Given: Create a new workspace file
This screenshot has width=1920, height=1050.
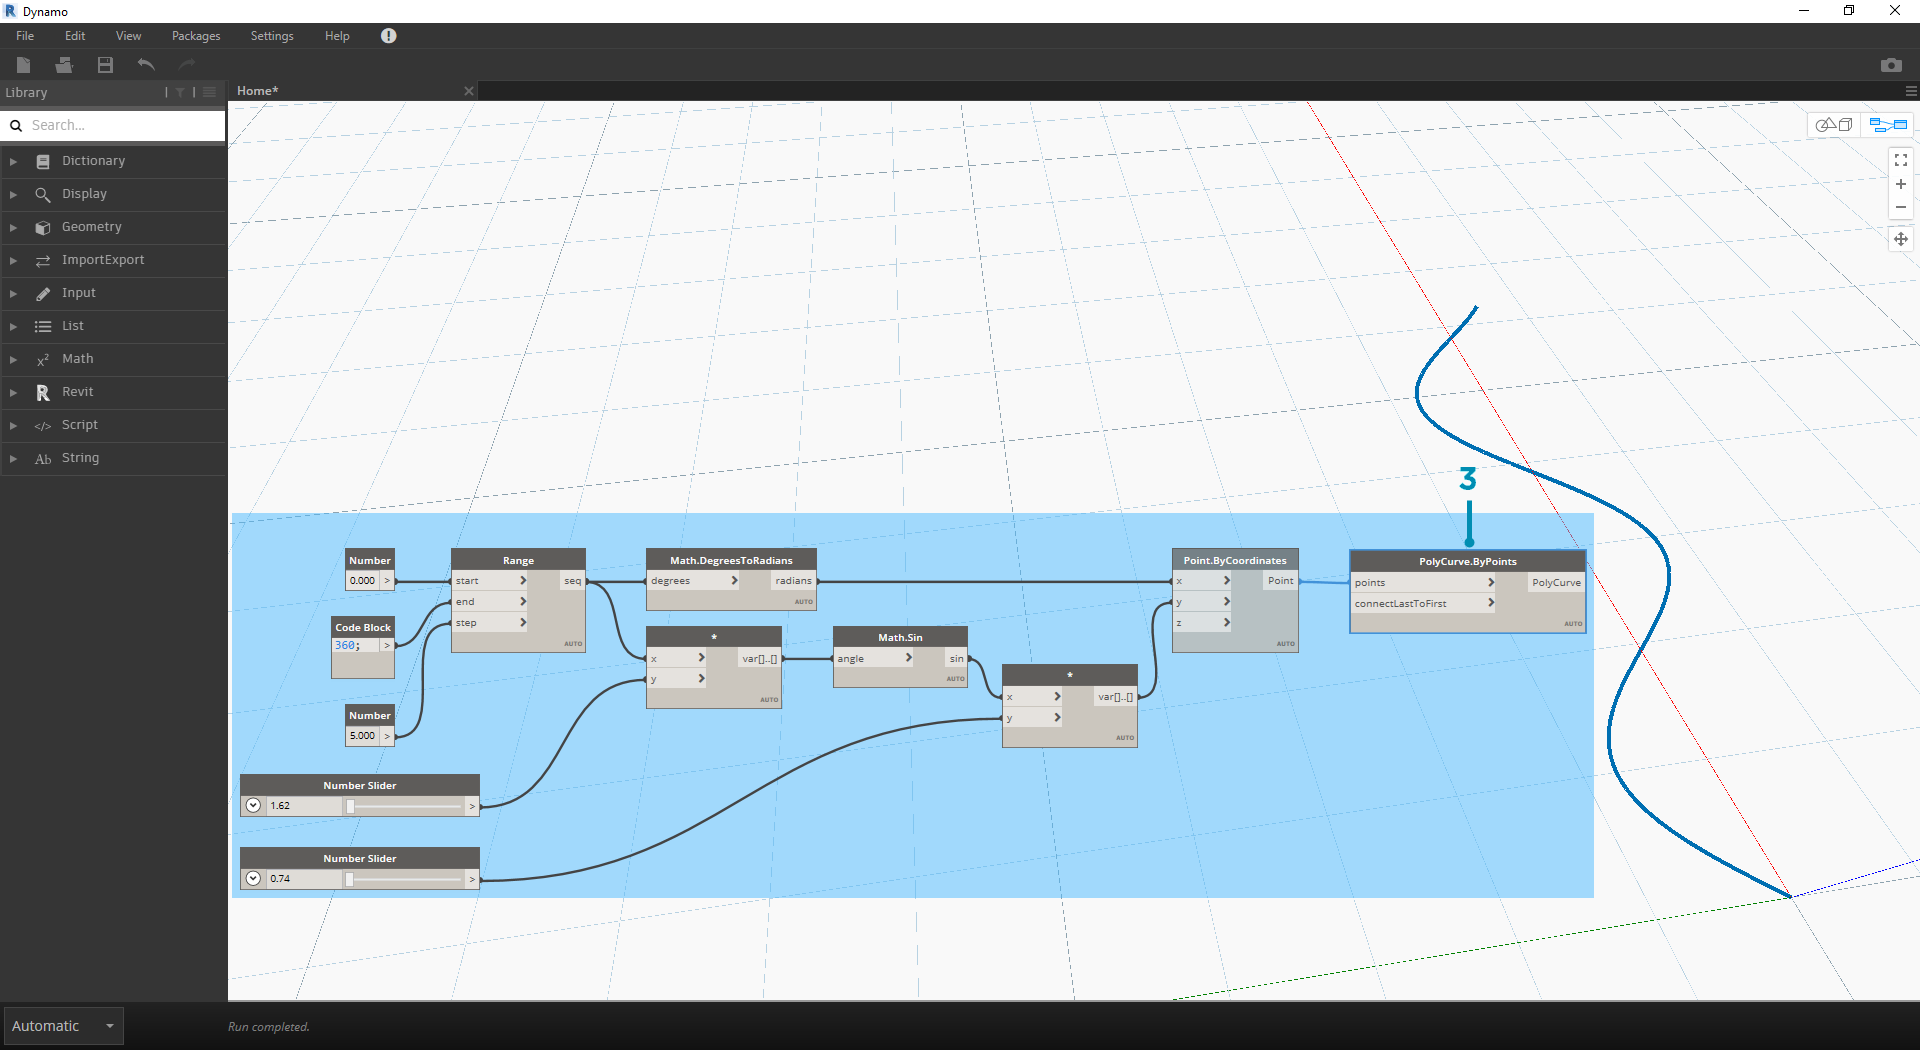Looking at the screenshot, I should 23,64.
